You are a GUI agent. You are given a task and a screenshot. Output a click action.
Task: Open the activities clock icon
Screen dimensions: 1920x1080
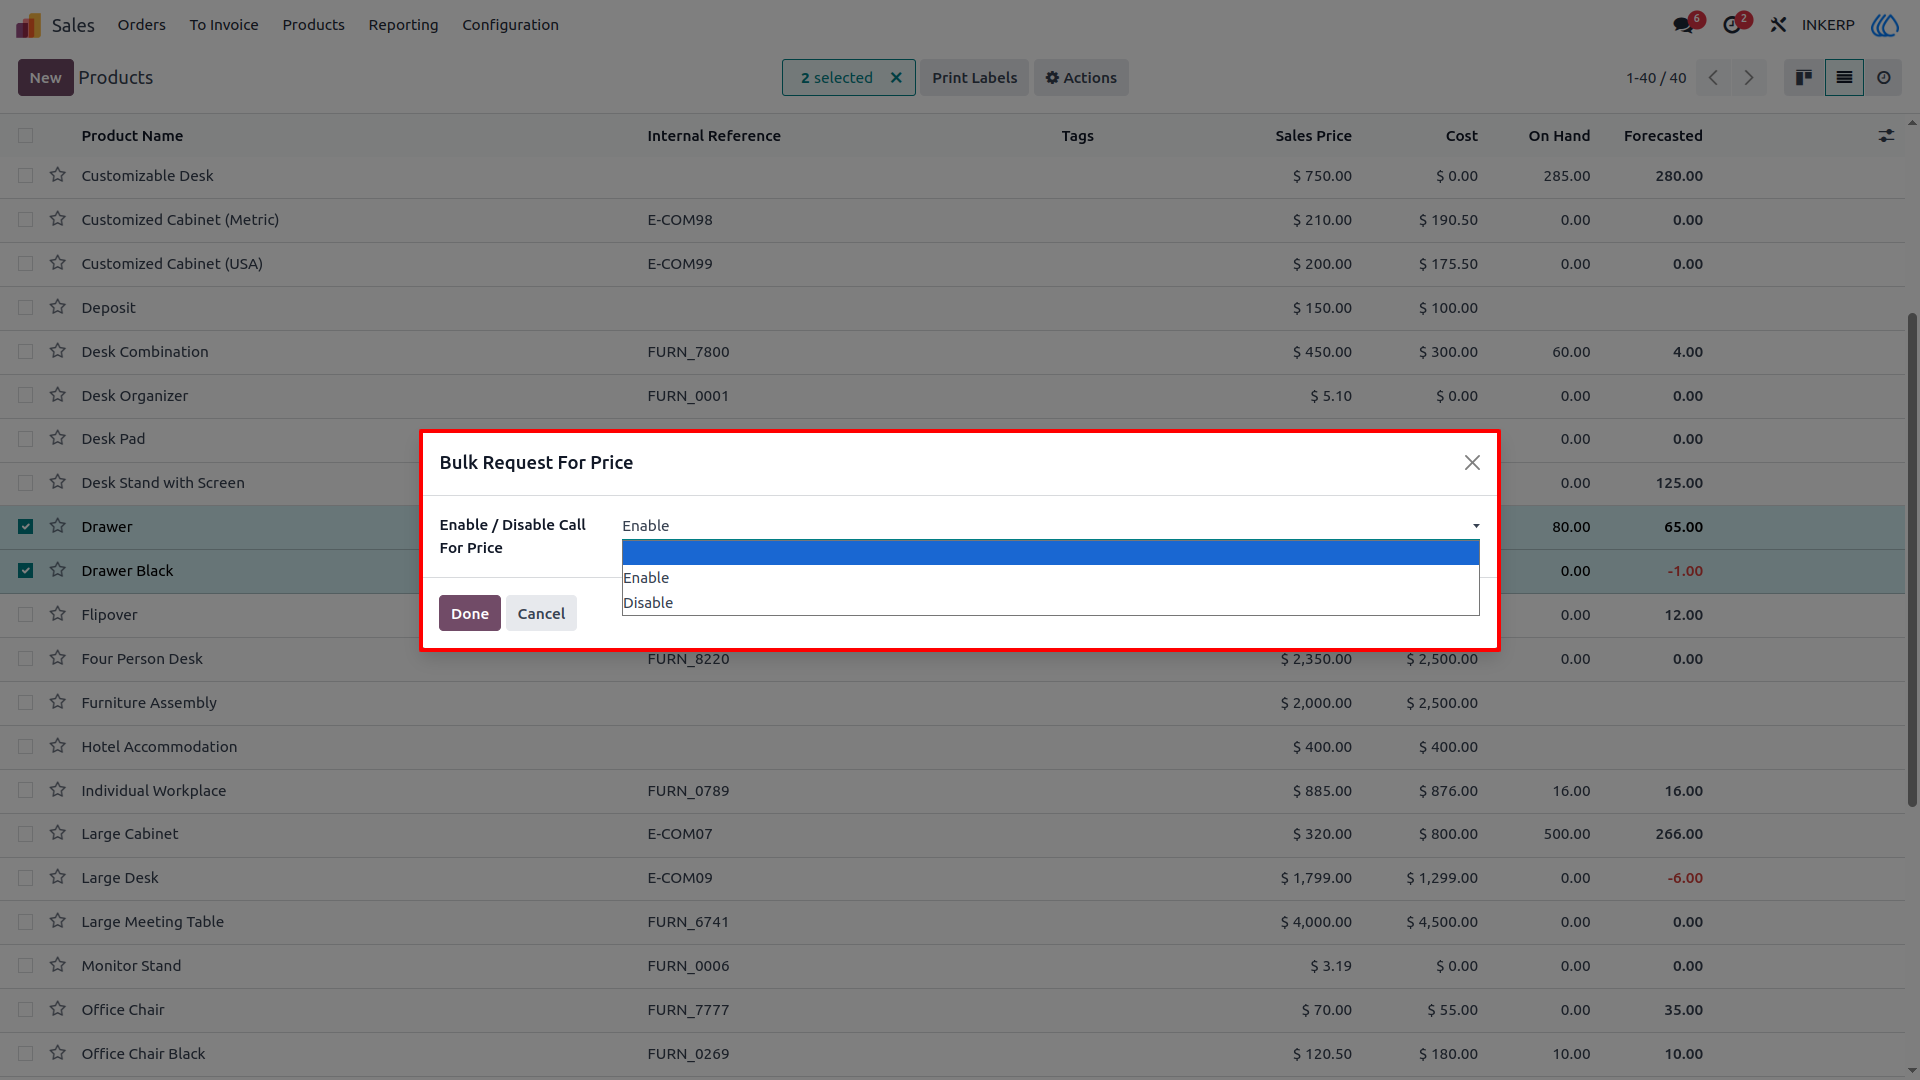coord(1732,25)
